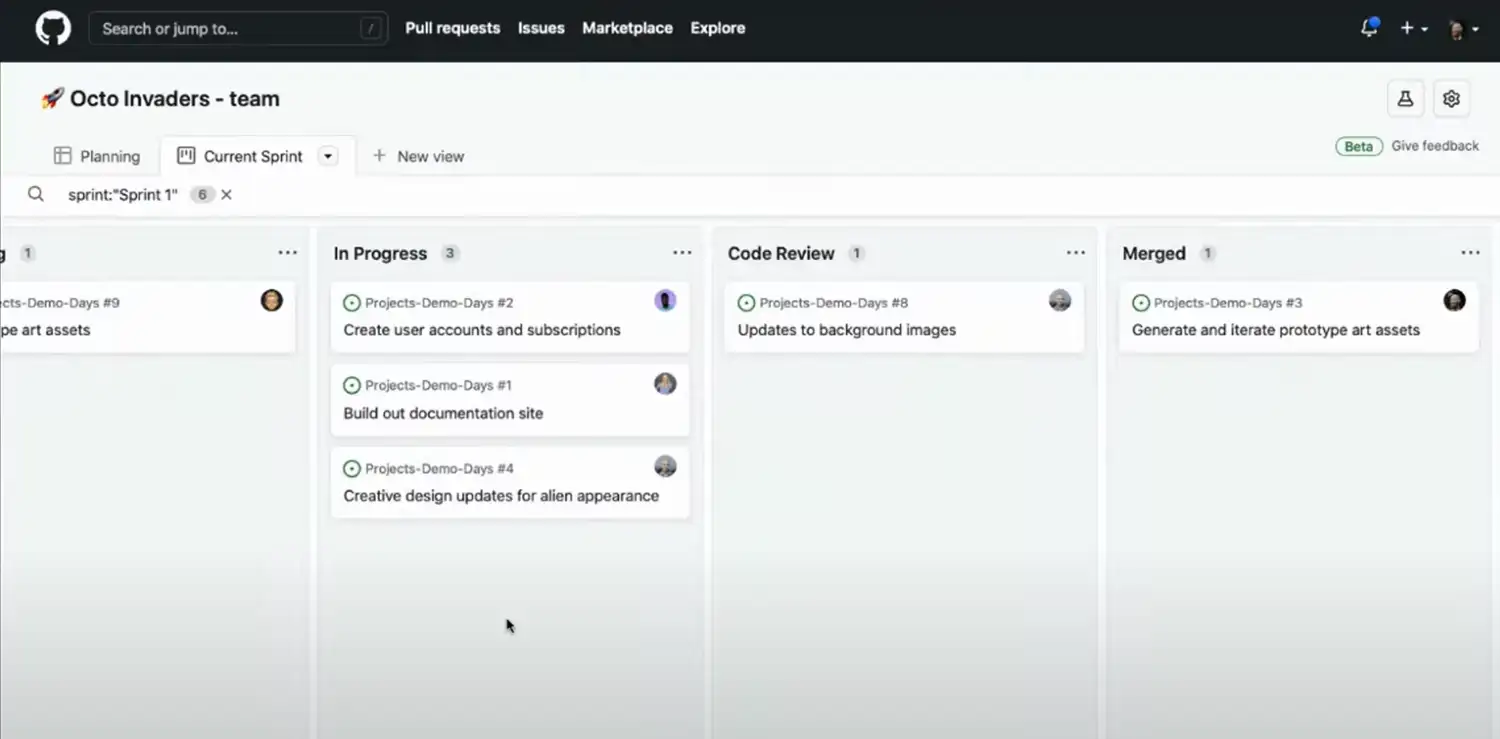Click open-issue icon on Projects-Demo-Days #1
Image resolution: width=1500 pixels, height=739 pixels.
click(352, 386)
